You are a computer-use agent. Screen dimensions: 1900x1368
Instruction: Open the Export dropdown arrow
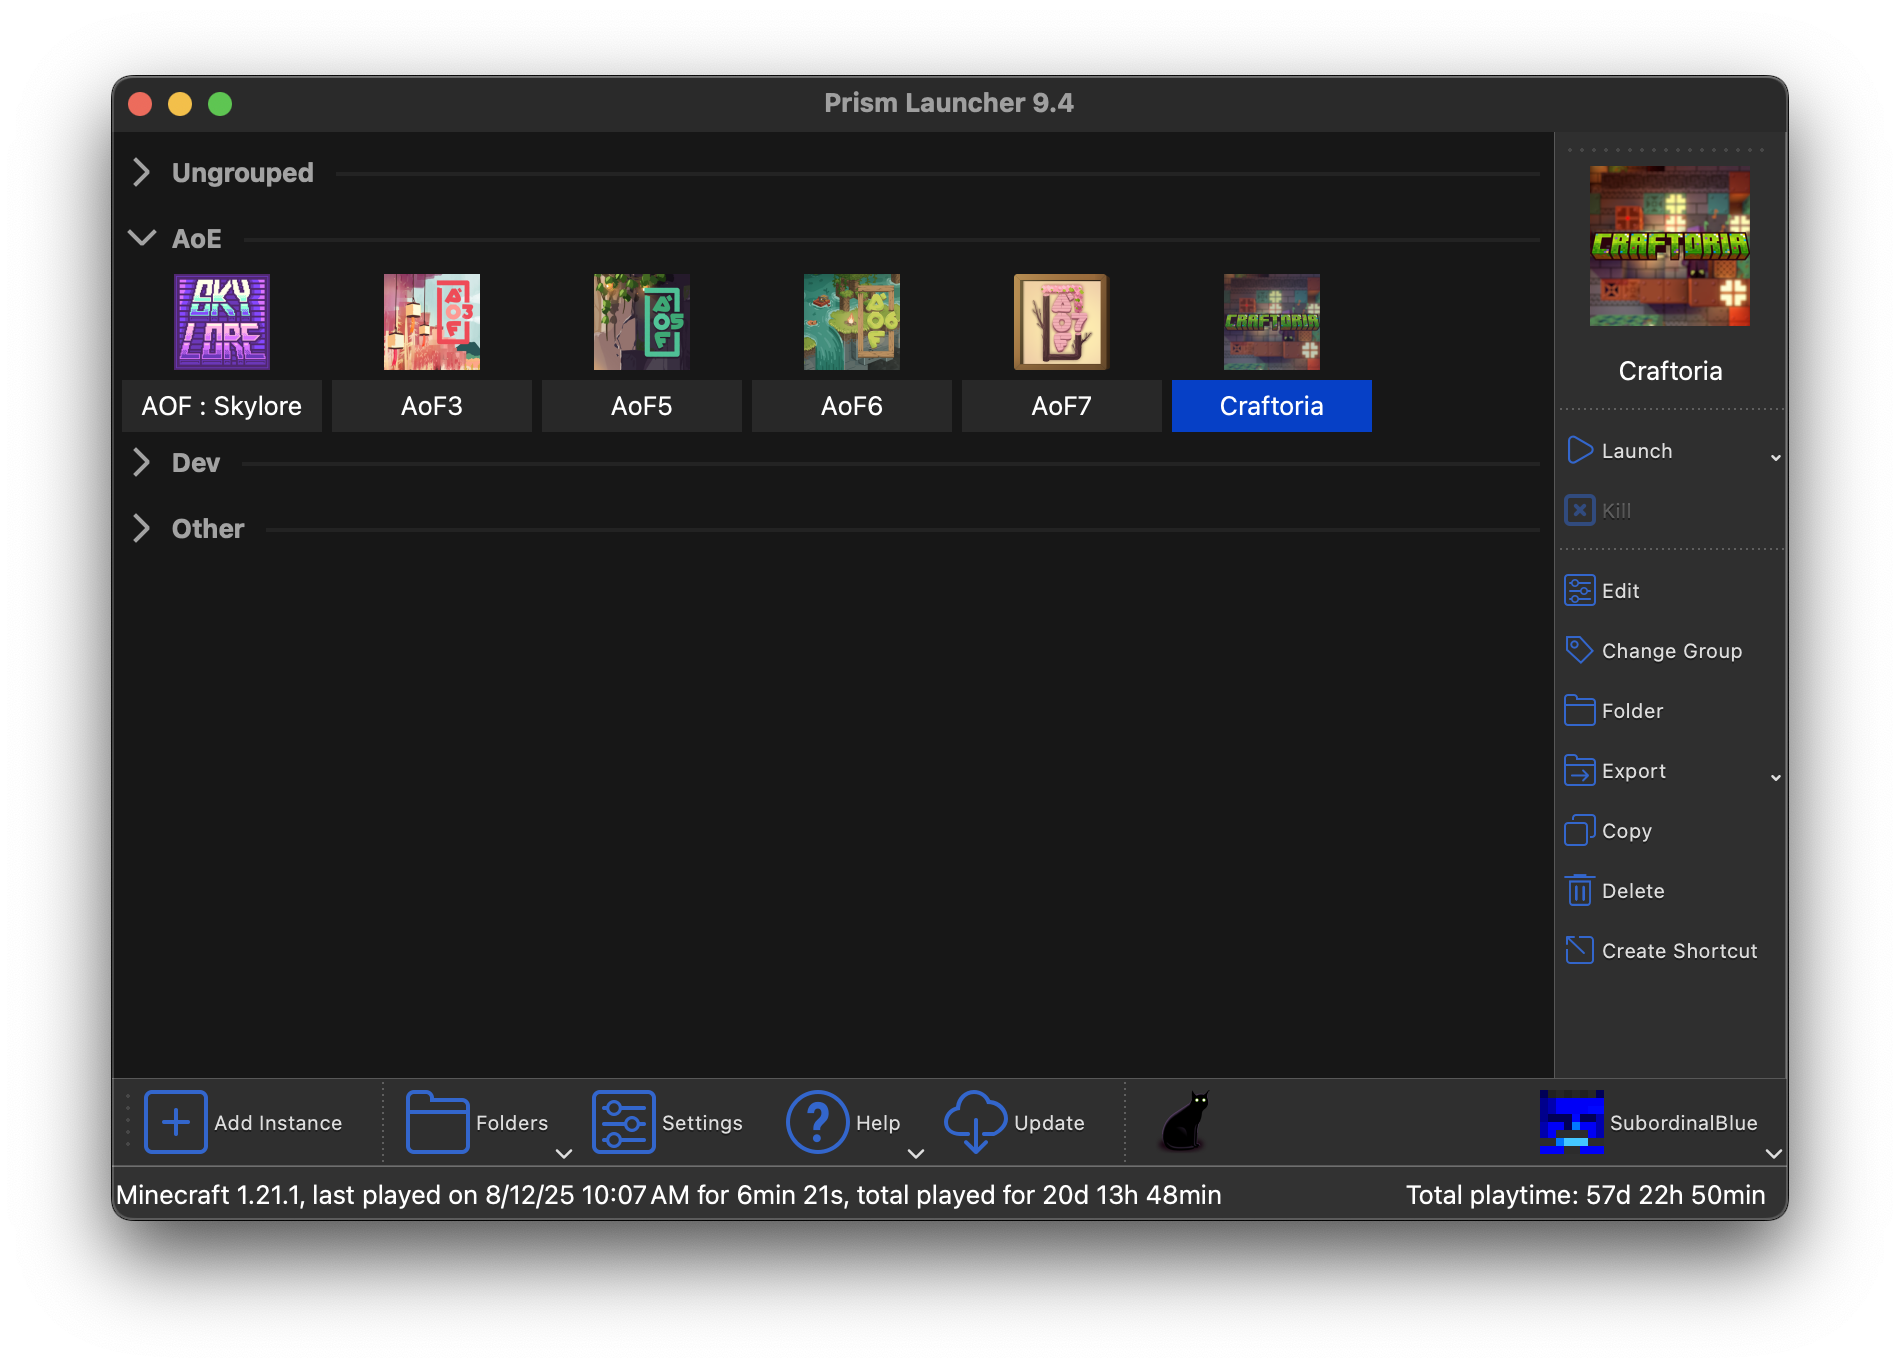1776,778
